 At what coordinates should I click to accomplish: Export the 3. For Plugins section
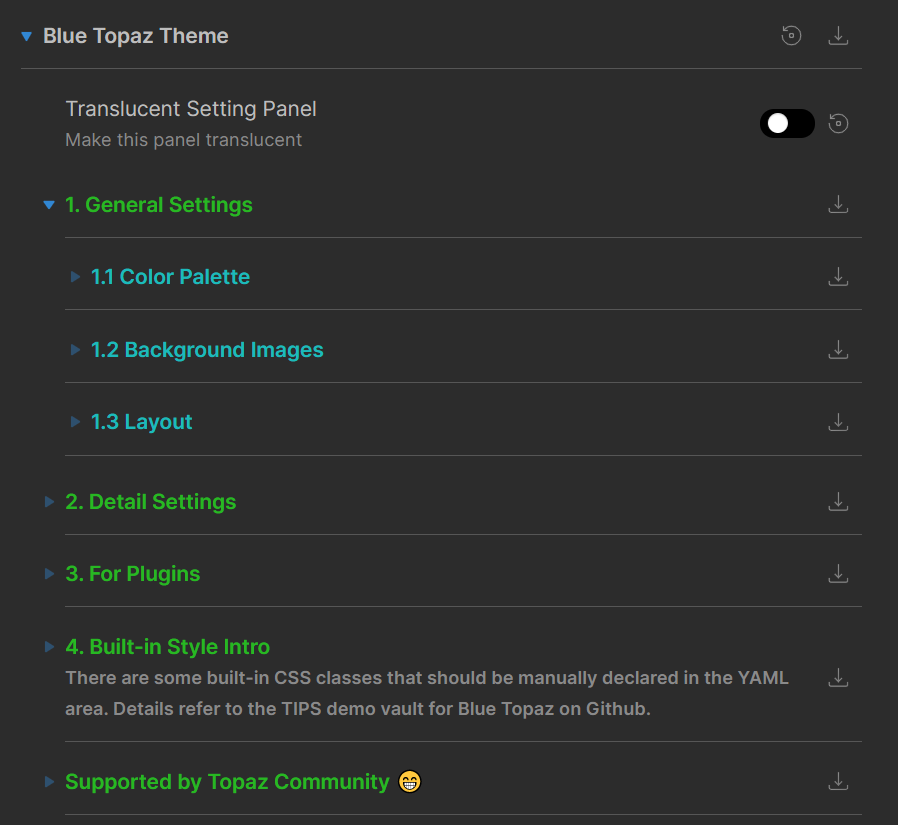click(x=838, y=574)
